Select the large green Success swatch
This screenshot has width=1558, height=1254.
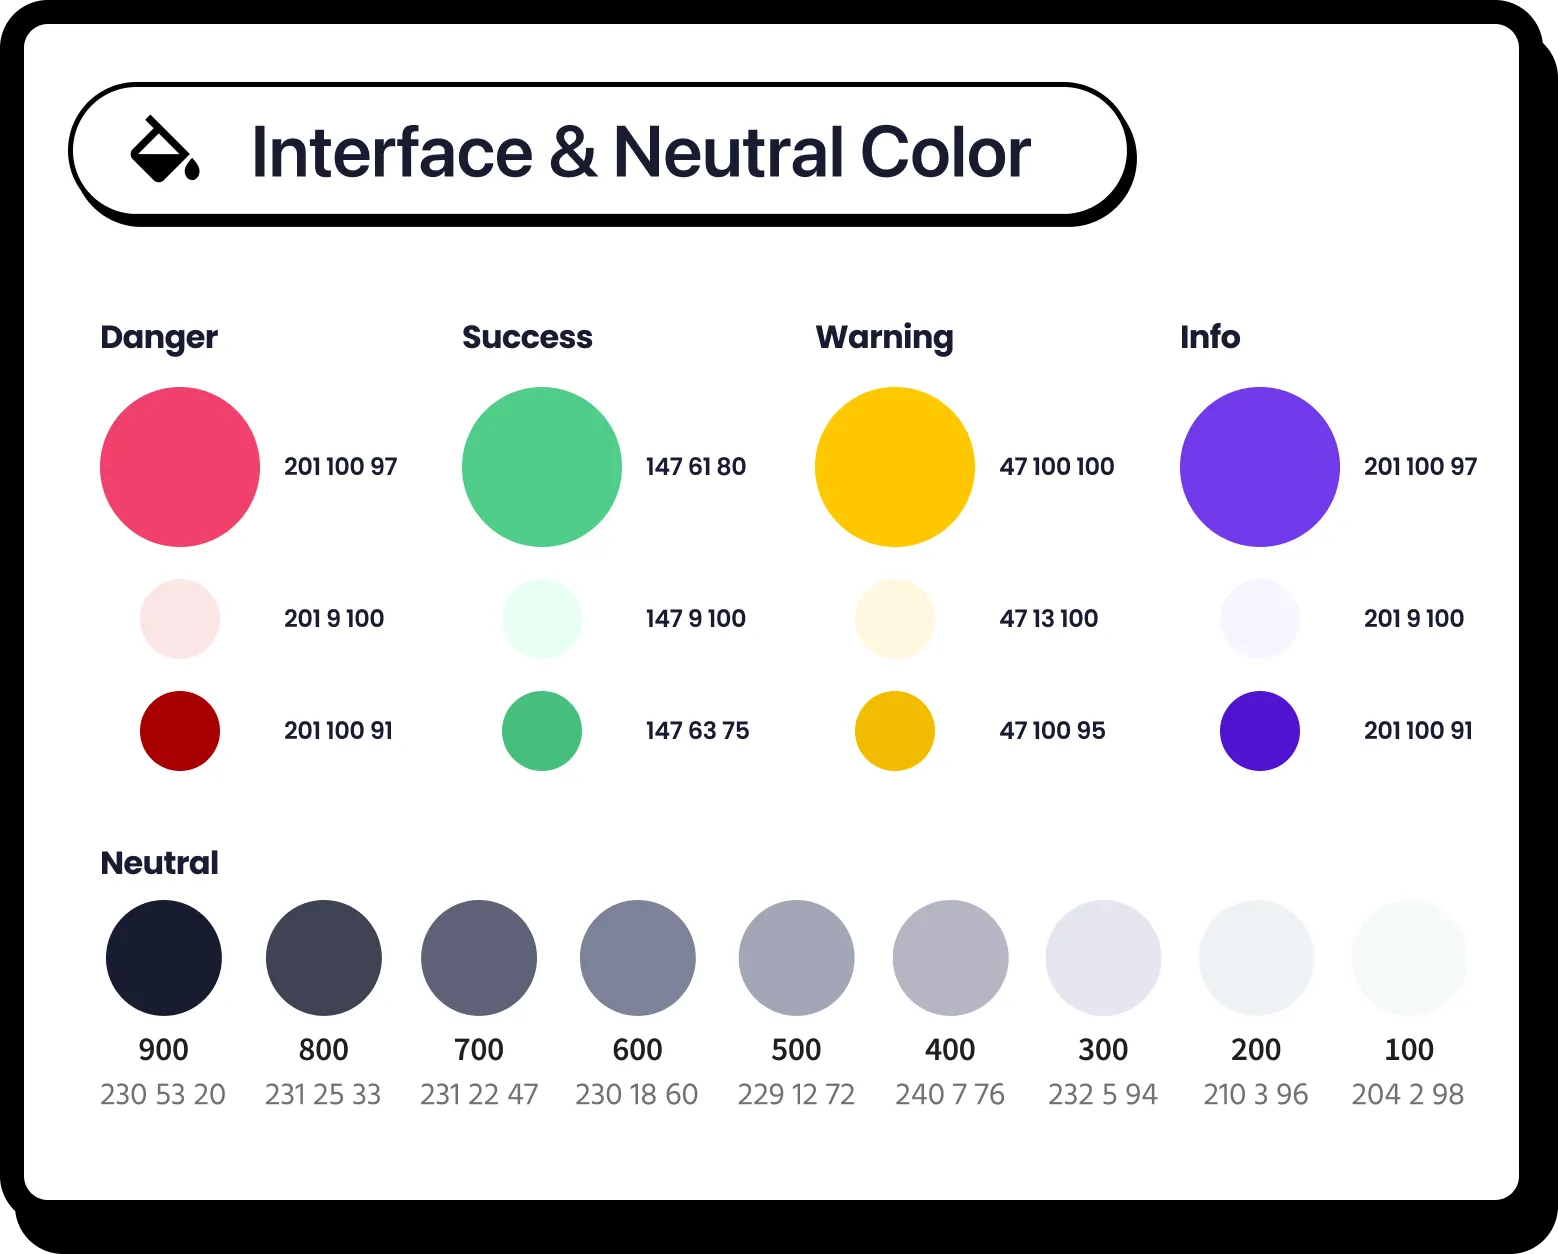click(x=542, y=467)
